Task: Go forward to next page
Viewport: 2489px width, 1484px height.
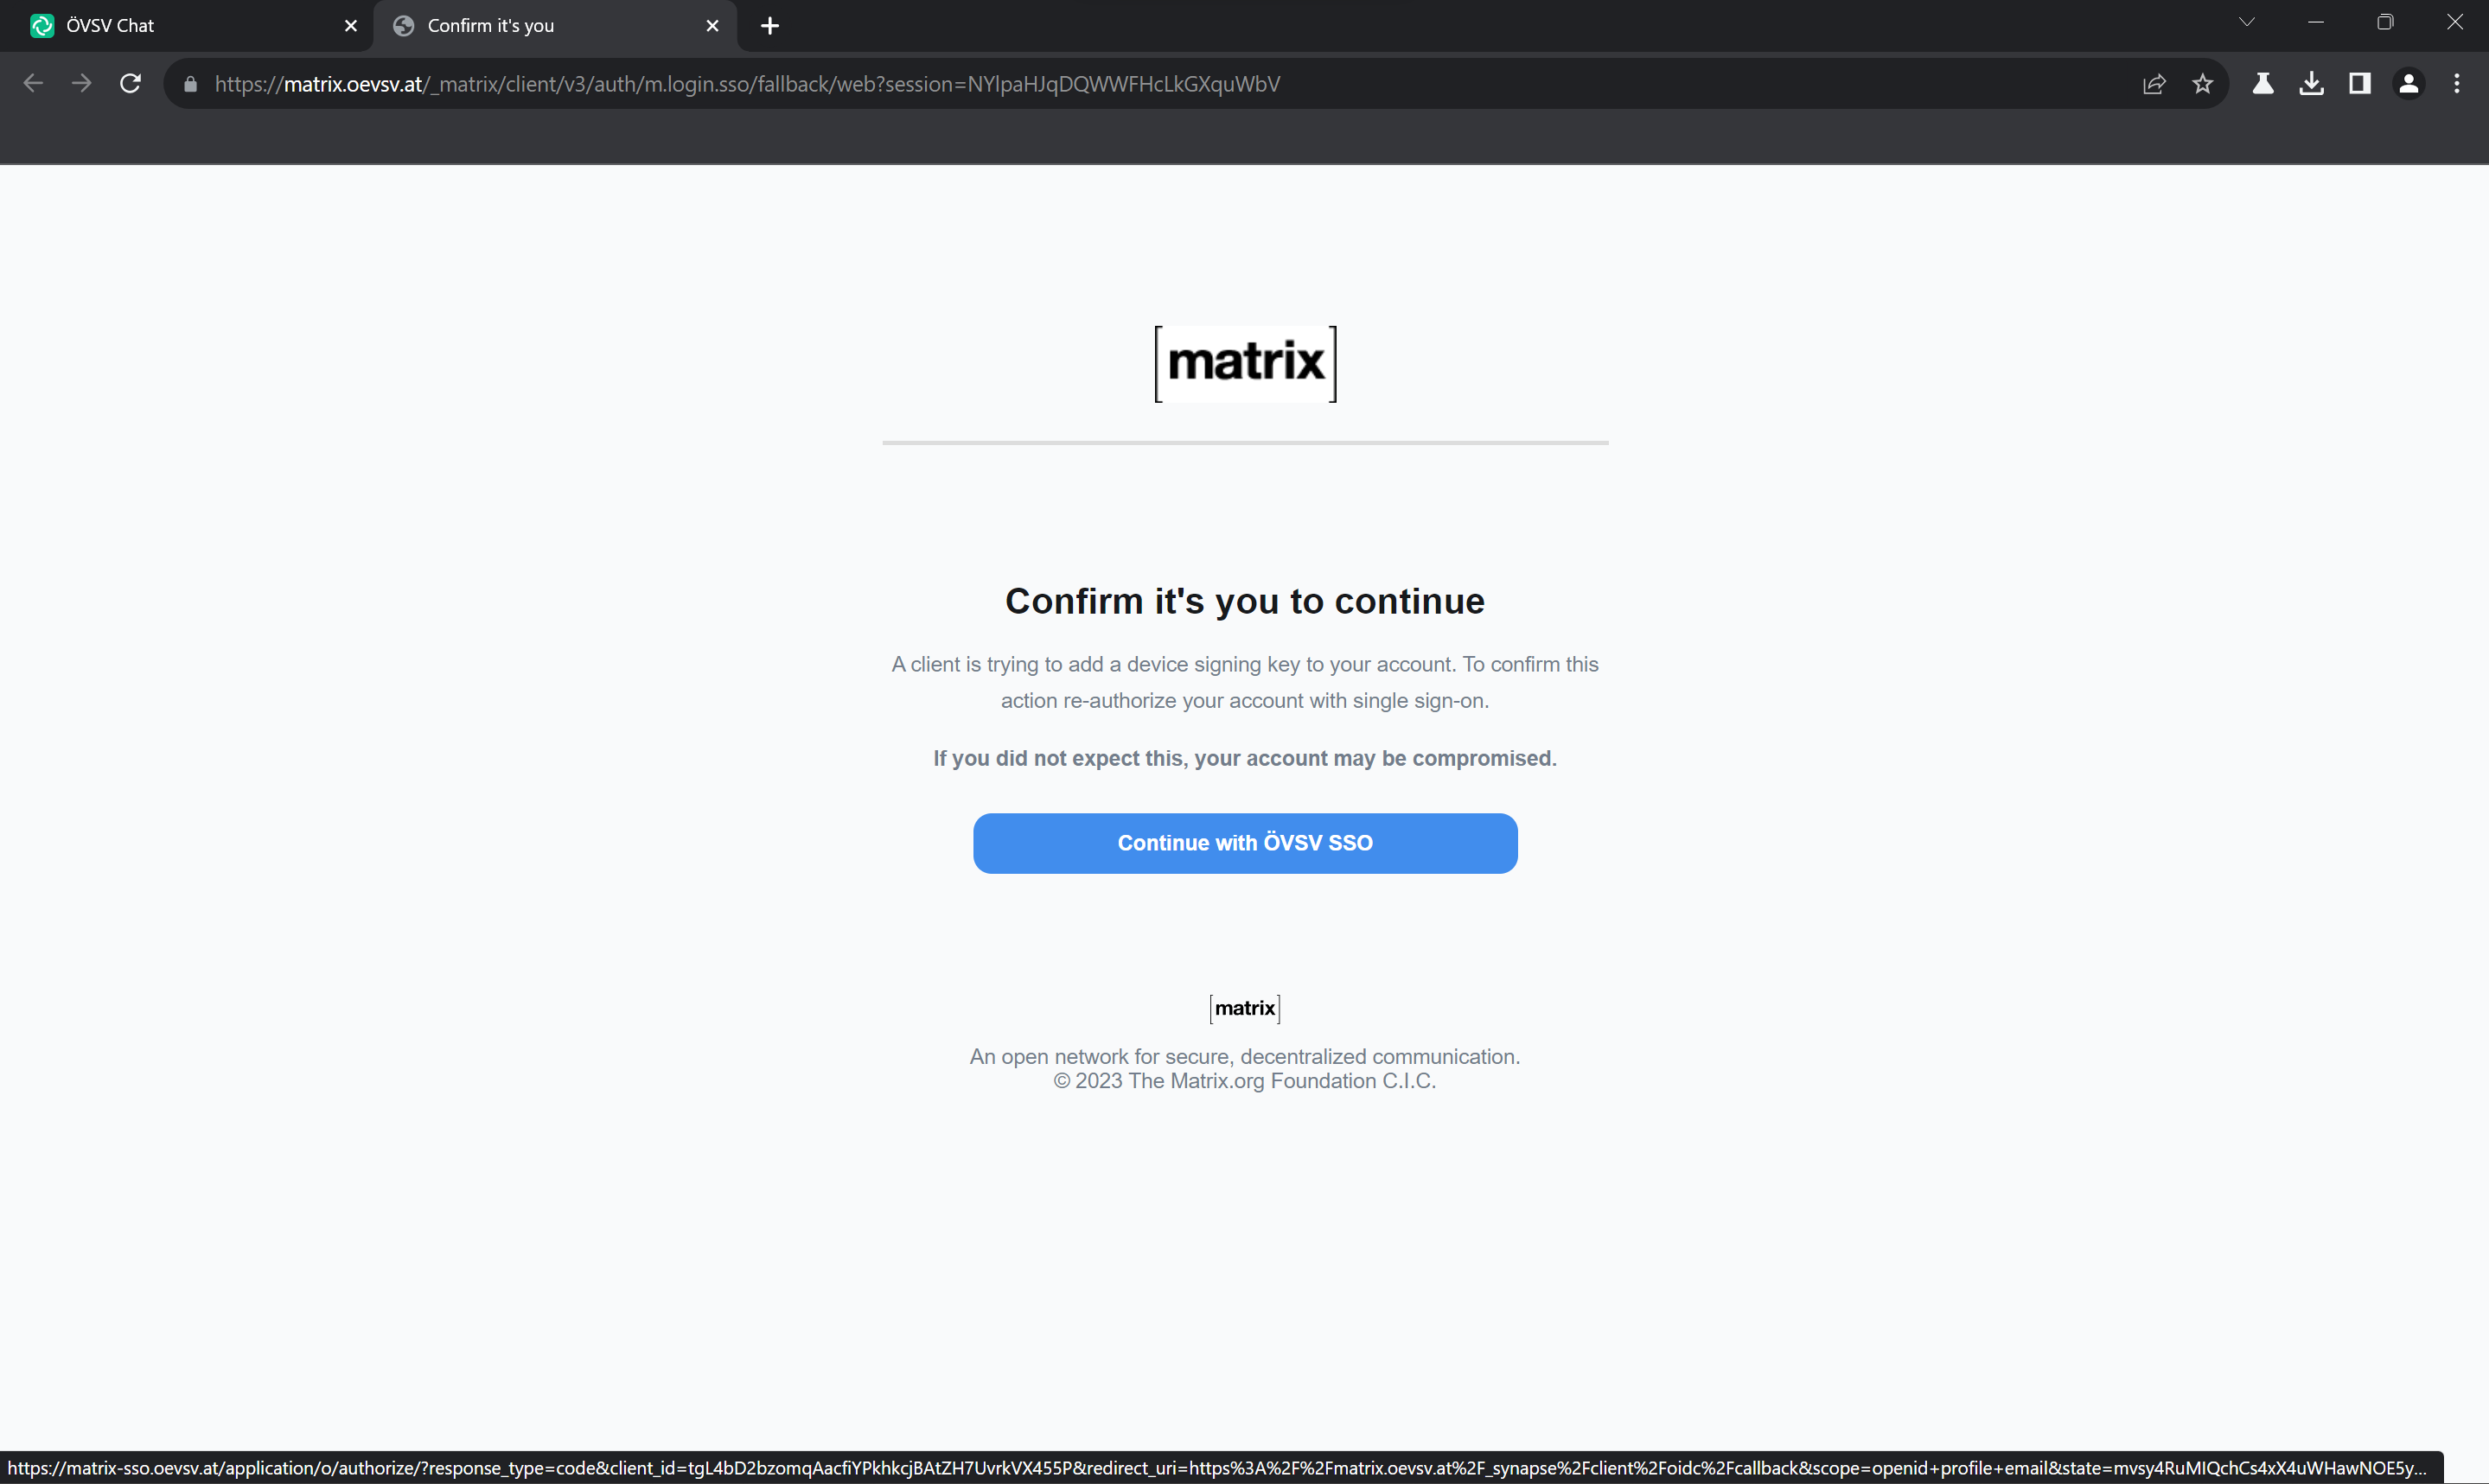Action: click(82, 84)
